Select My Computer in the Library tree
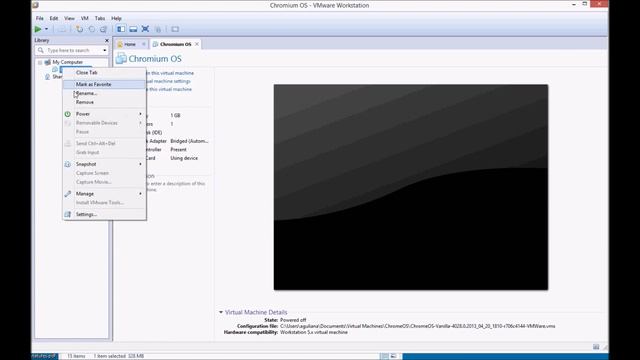 coord(67,62)
